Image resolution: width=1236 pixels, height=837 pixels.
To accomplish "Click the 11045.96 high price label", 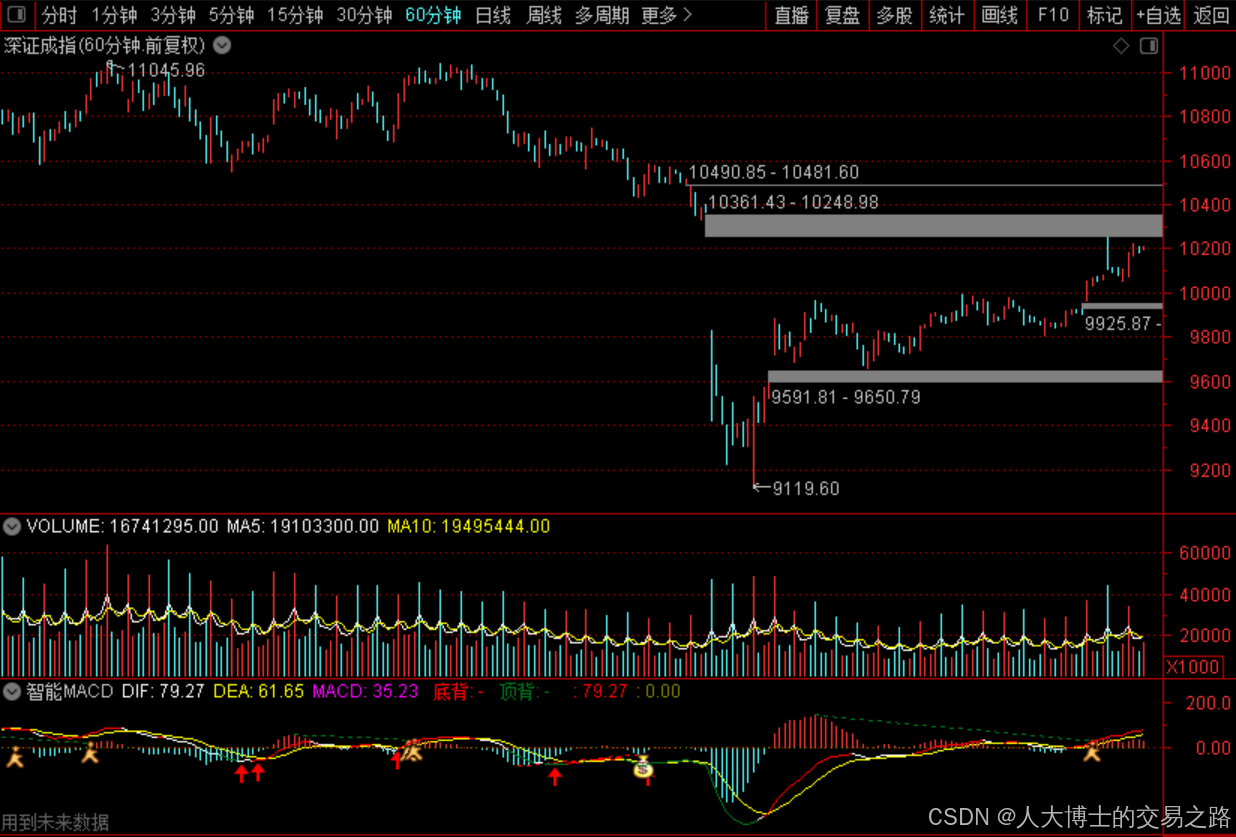I will tap(166, 70).
